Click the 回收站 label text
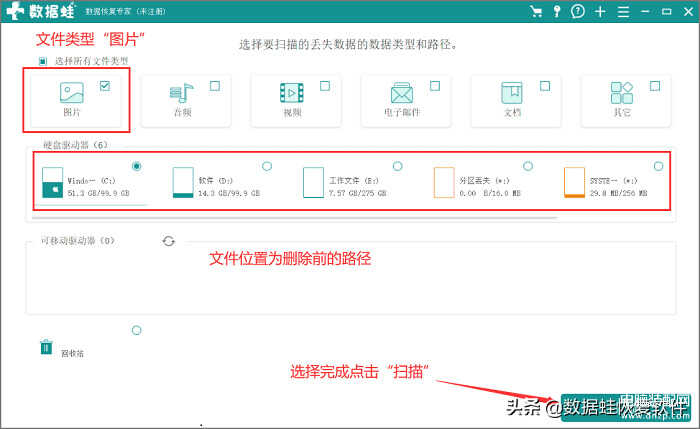 (x=72, y=354)
